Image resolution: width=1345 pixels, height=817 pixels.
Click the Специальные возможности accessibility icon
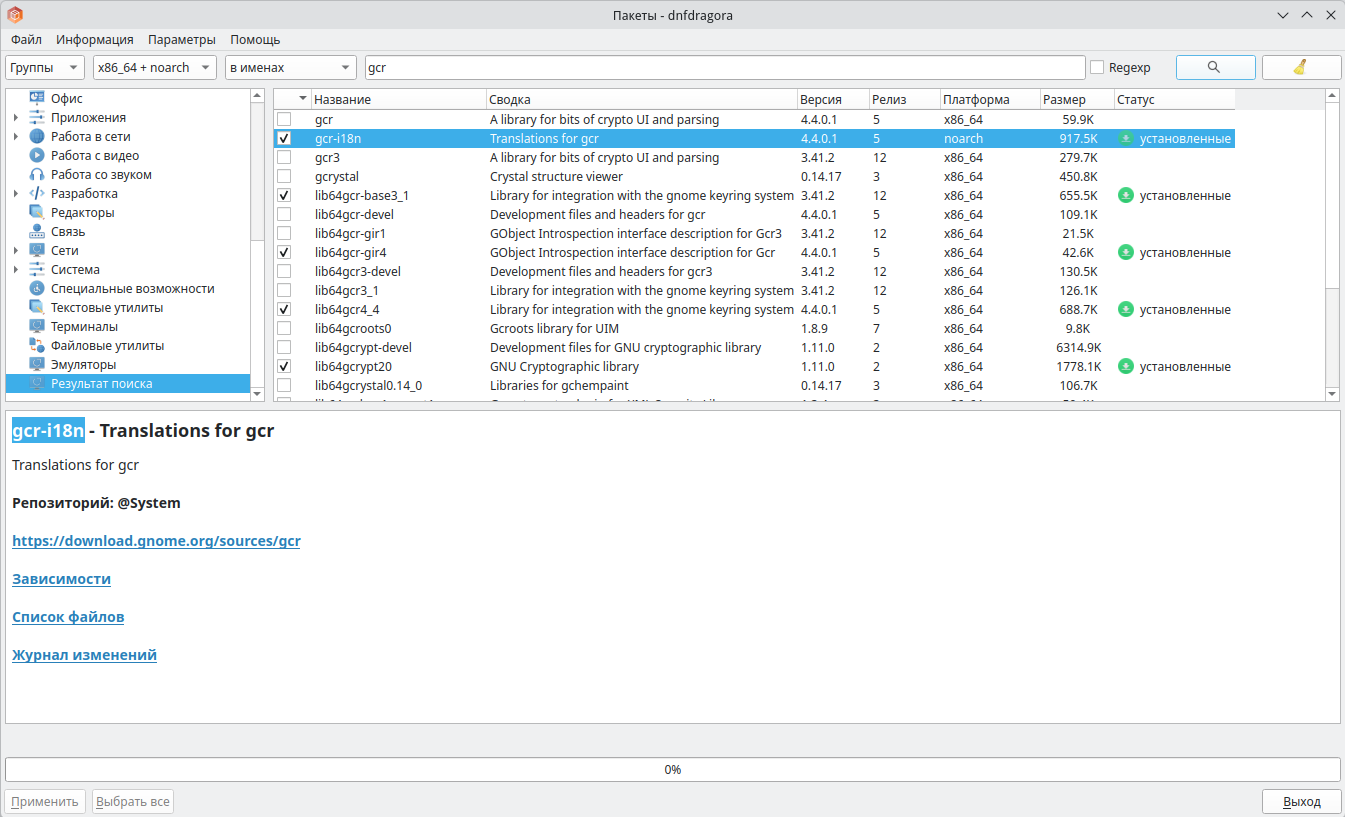coord(37,289)
